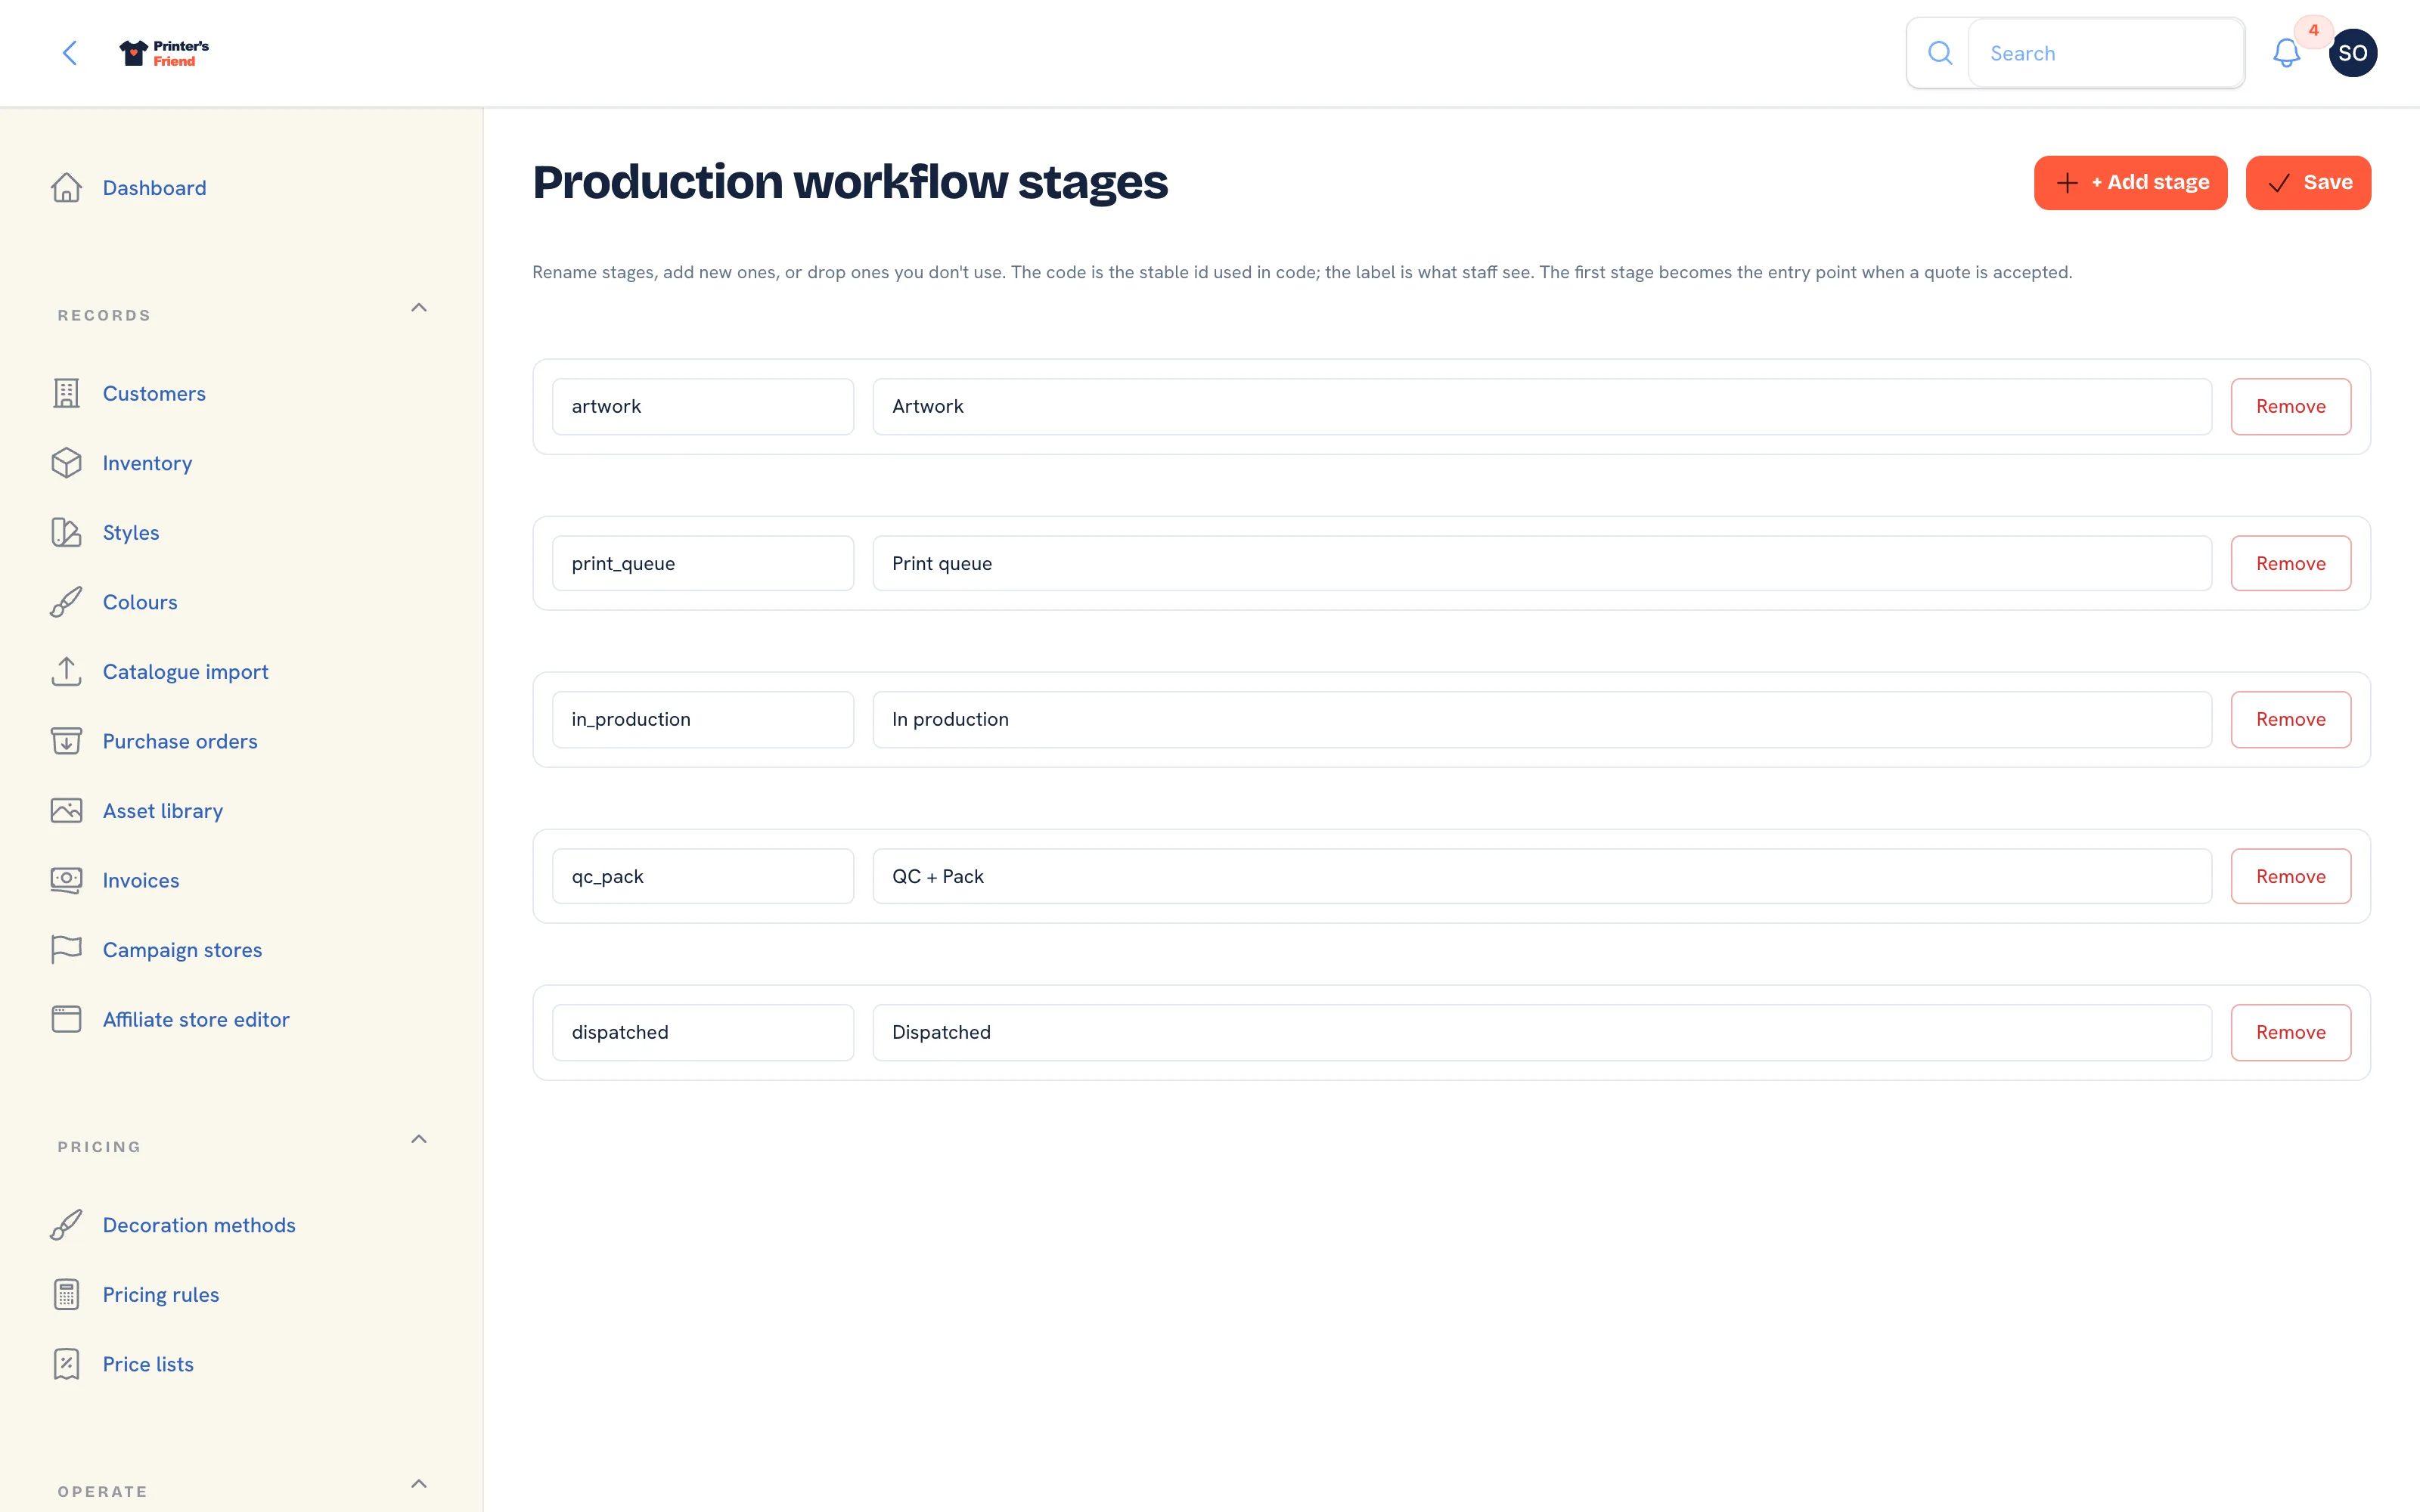
Task: Edit the in_production code field
Action: (x=703, y=720)
